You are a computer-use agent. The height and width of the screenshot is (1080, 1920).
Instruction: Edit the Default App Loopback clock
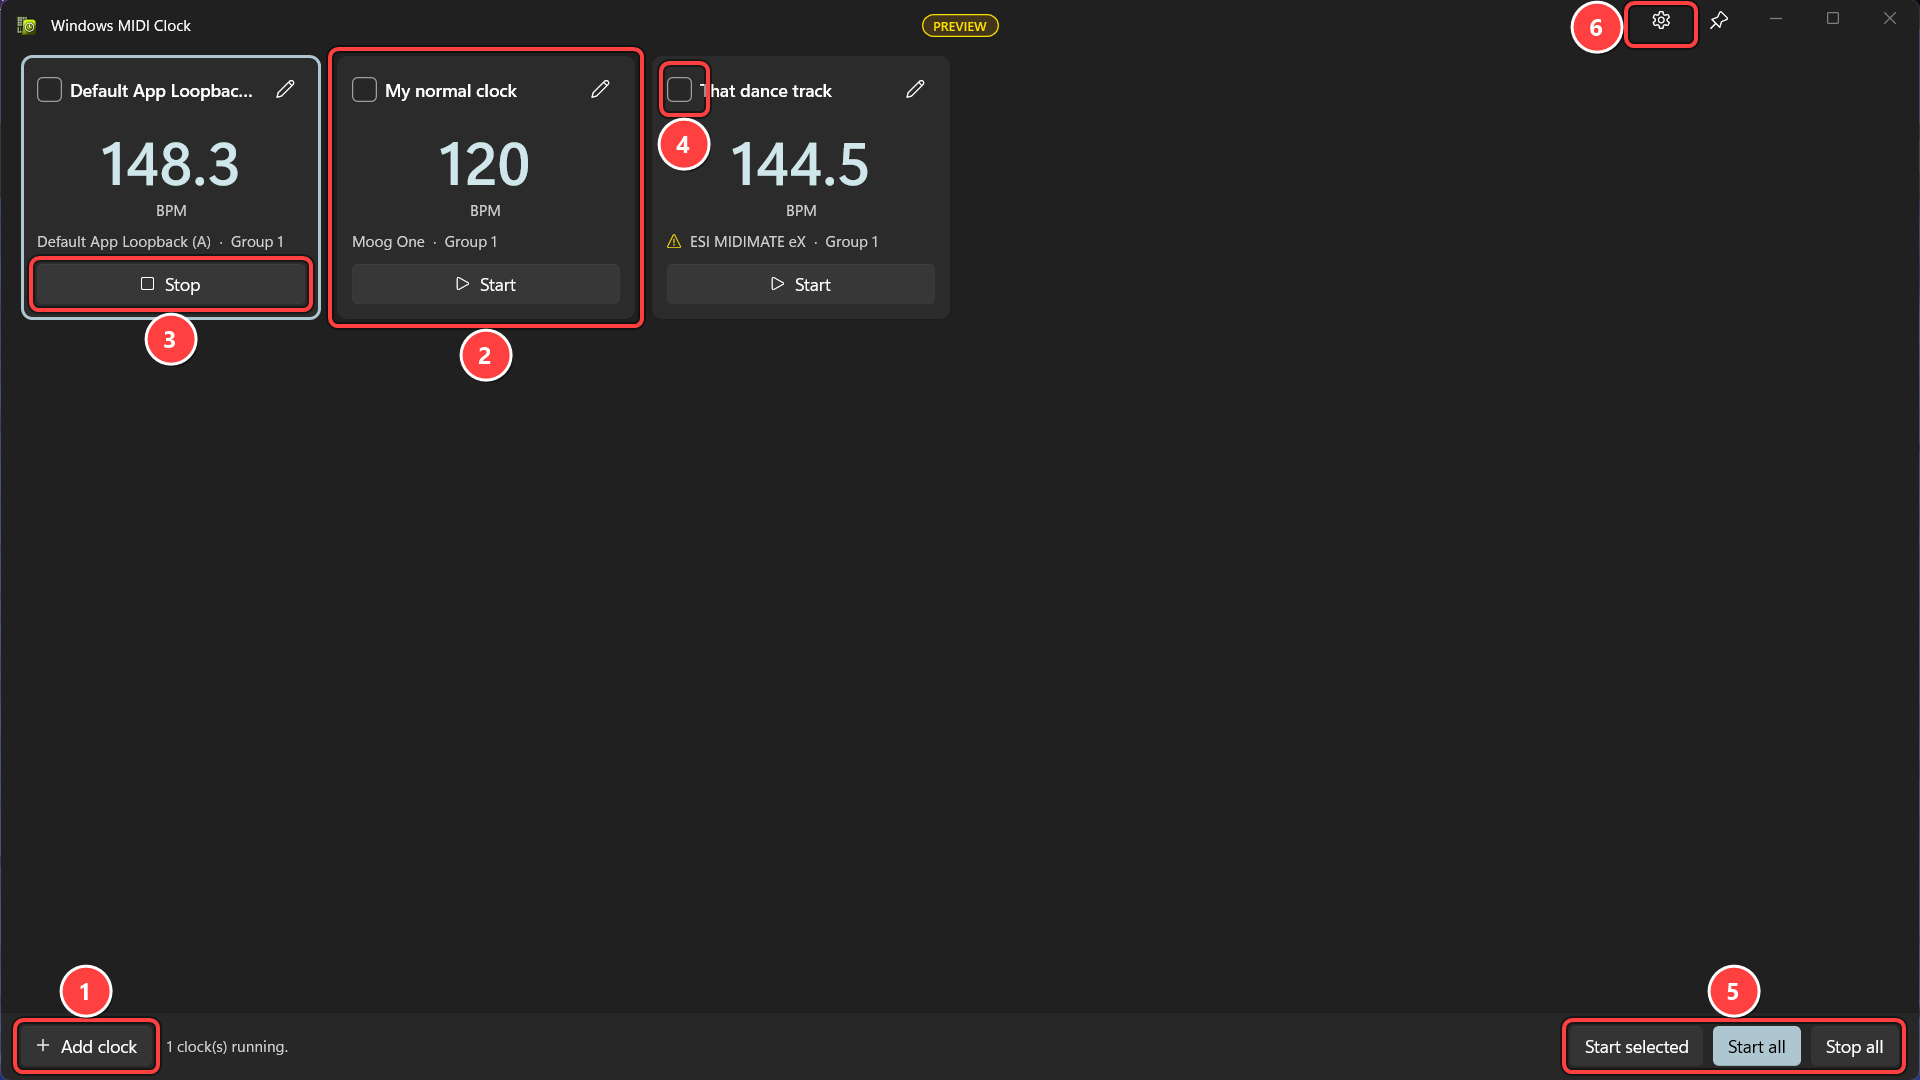coord(285,90)
